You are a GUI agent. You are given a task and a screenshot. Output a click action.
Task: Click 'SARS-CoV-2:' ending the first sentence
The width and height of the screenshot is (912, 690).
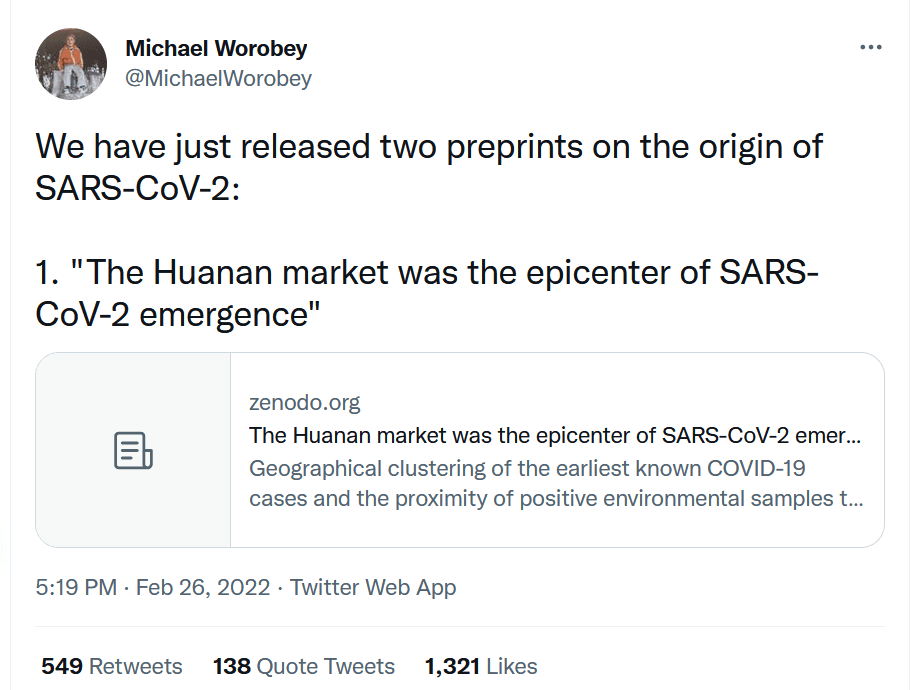[x=138, y=189]
